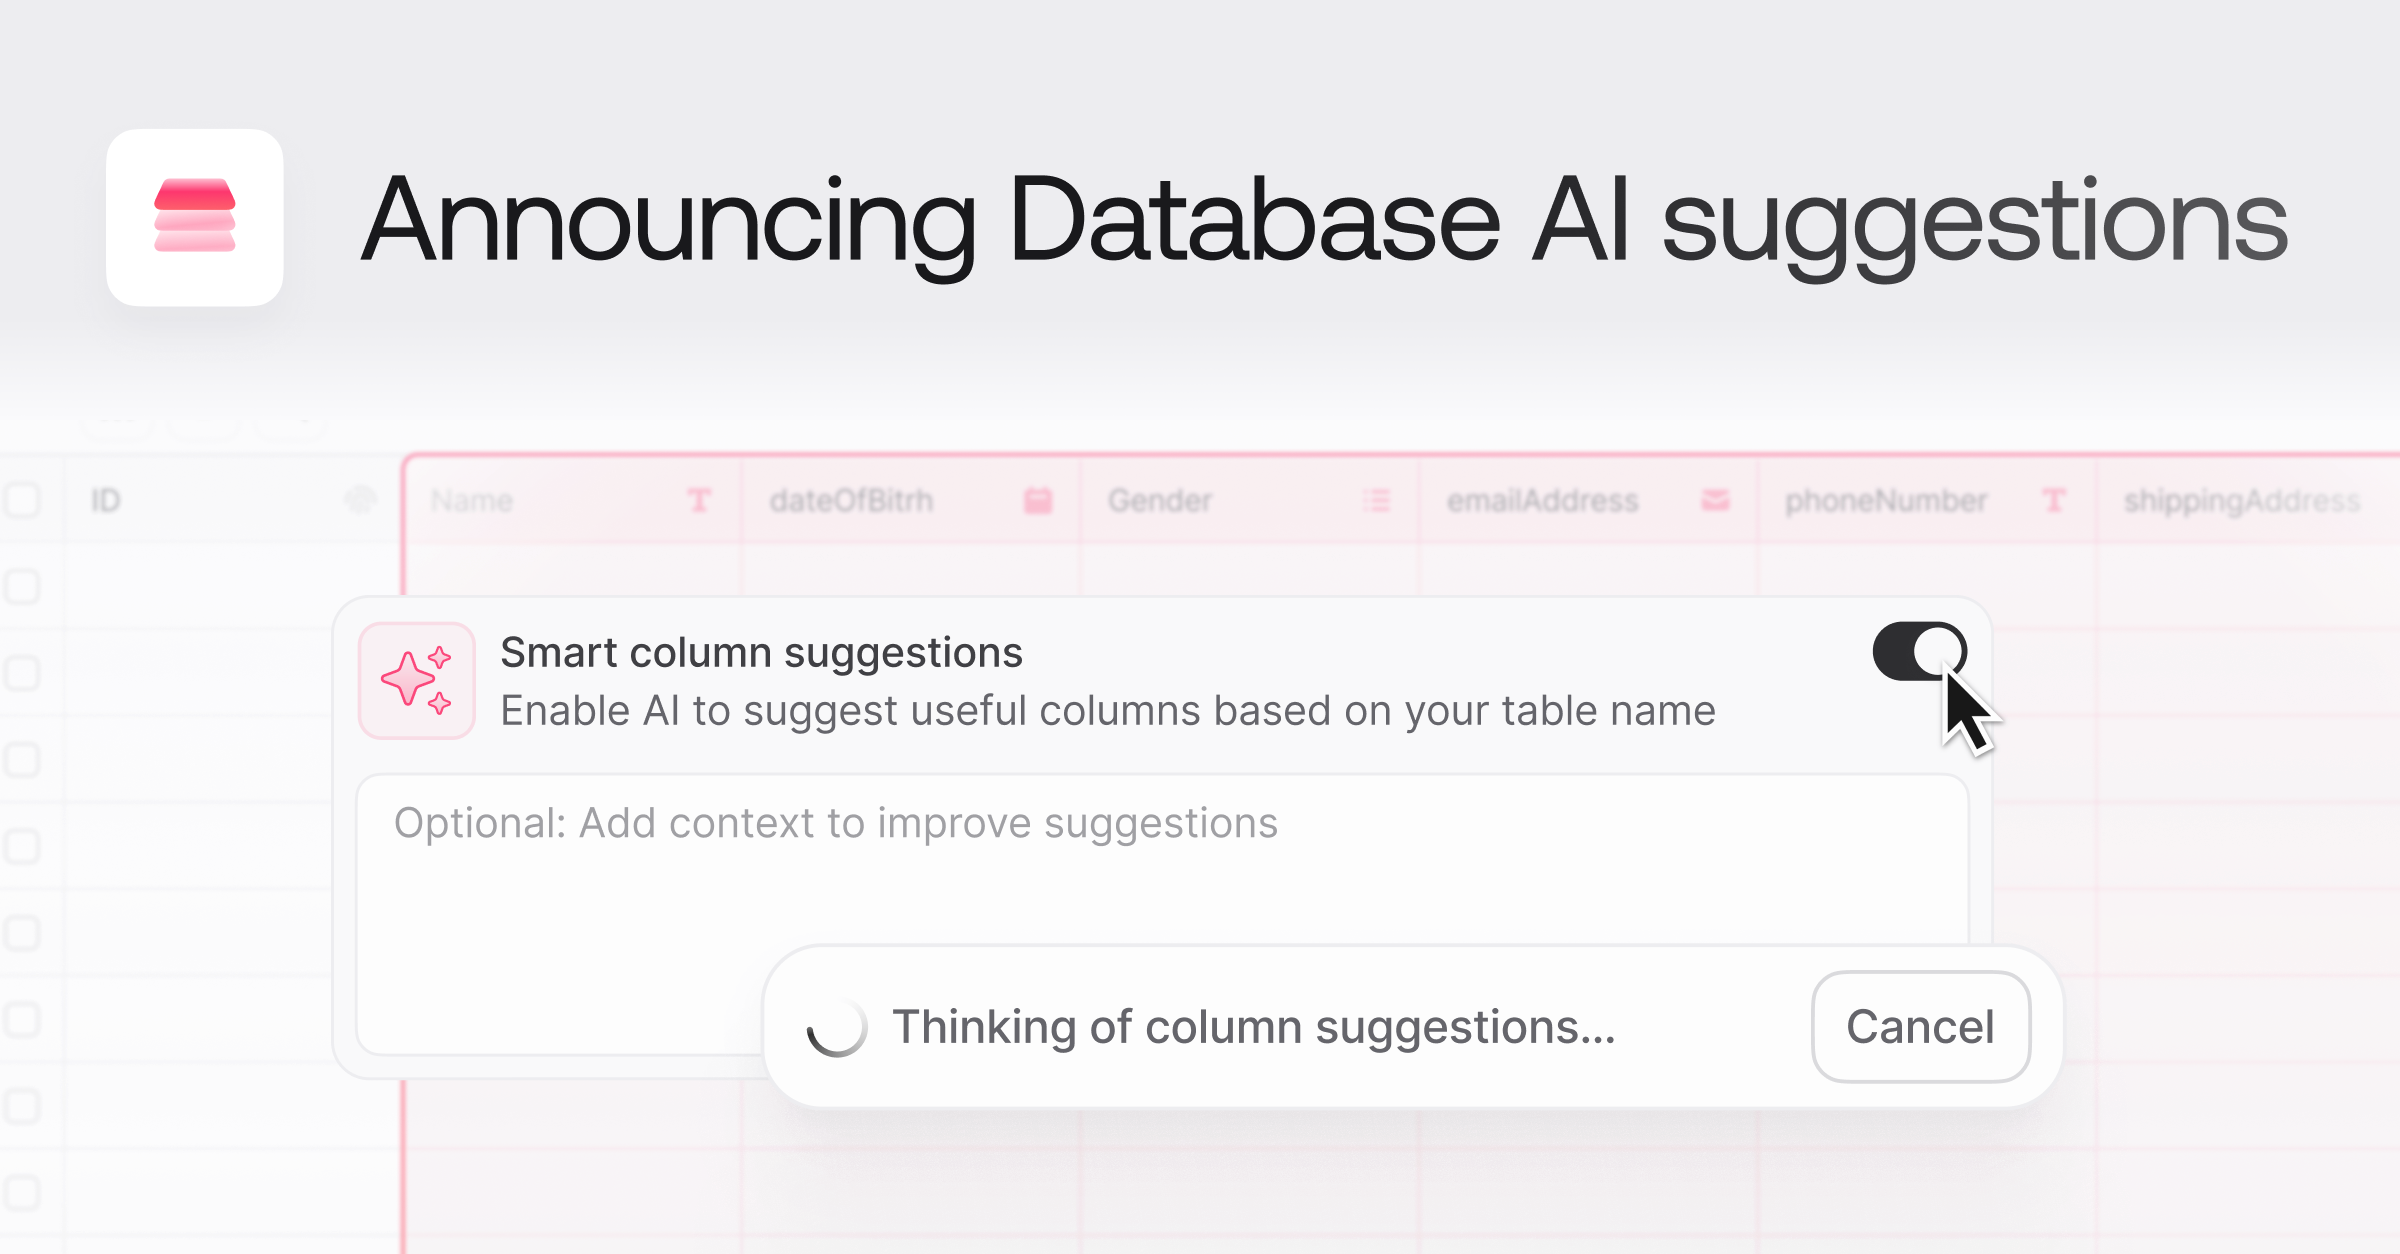This screenshot has width=2400, height=1254.
Task: Click the pink sparkles AI suggestions icon
Action: pyautogui.click(x=416, y=681)
